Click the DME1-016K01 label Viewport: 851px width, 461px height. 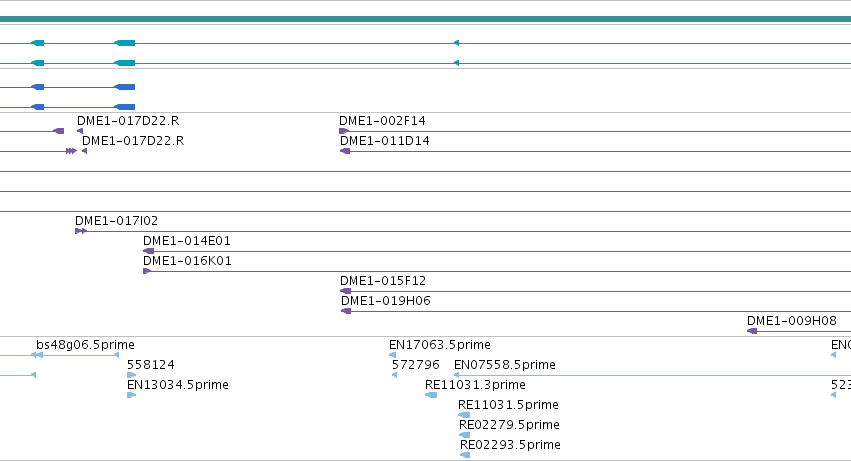(187, 261)
